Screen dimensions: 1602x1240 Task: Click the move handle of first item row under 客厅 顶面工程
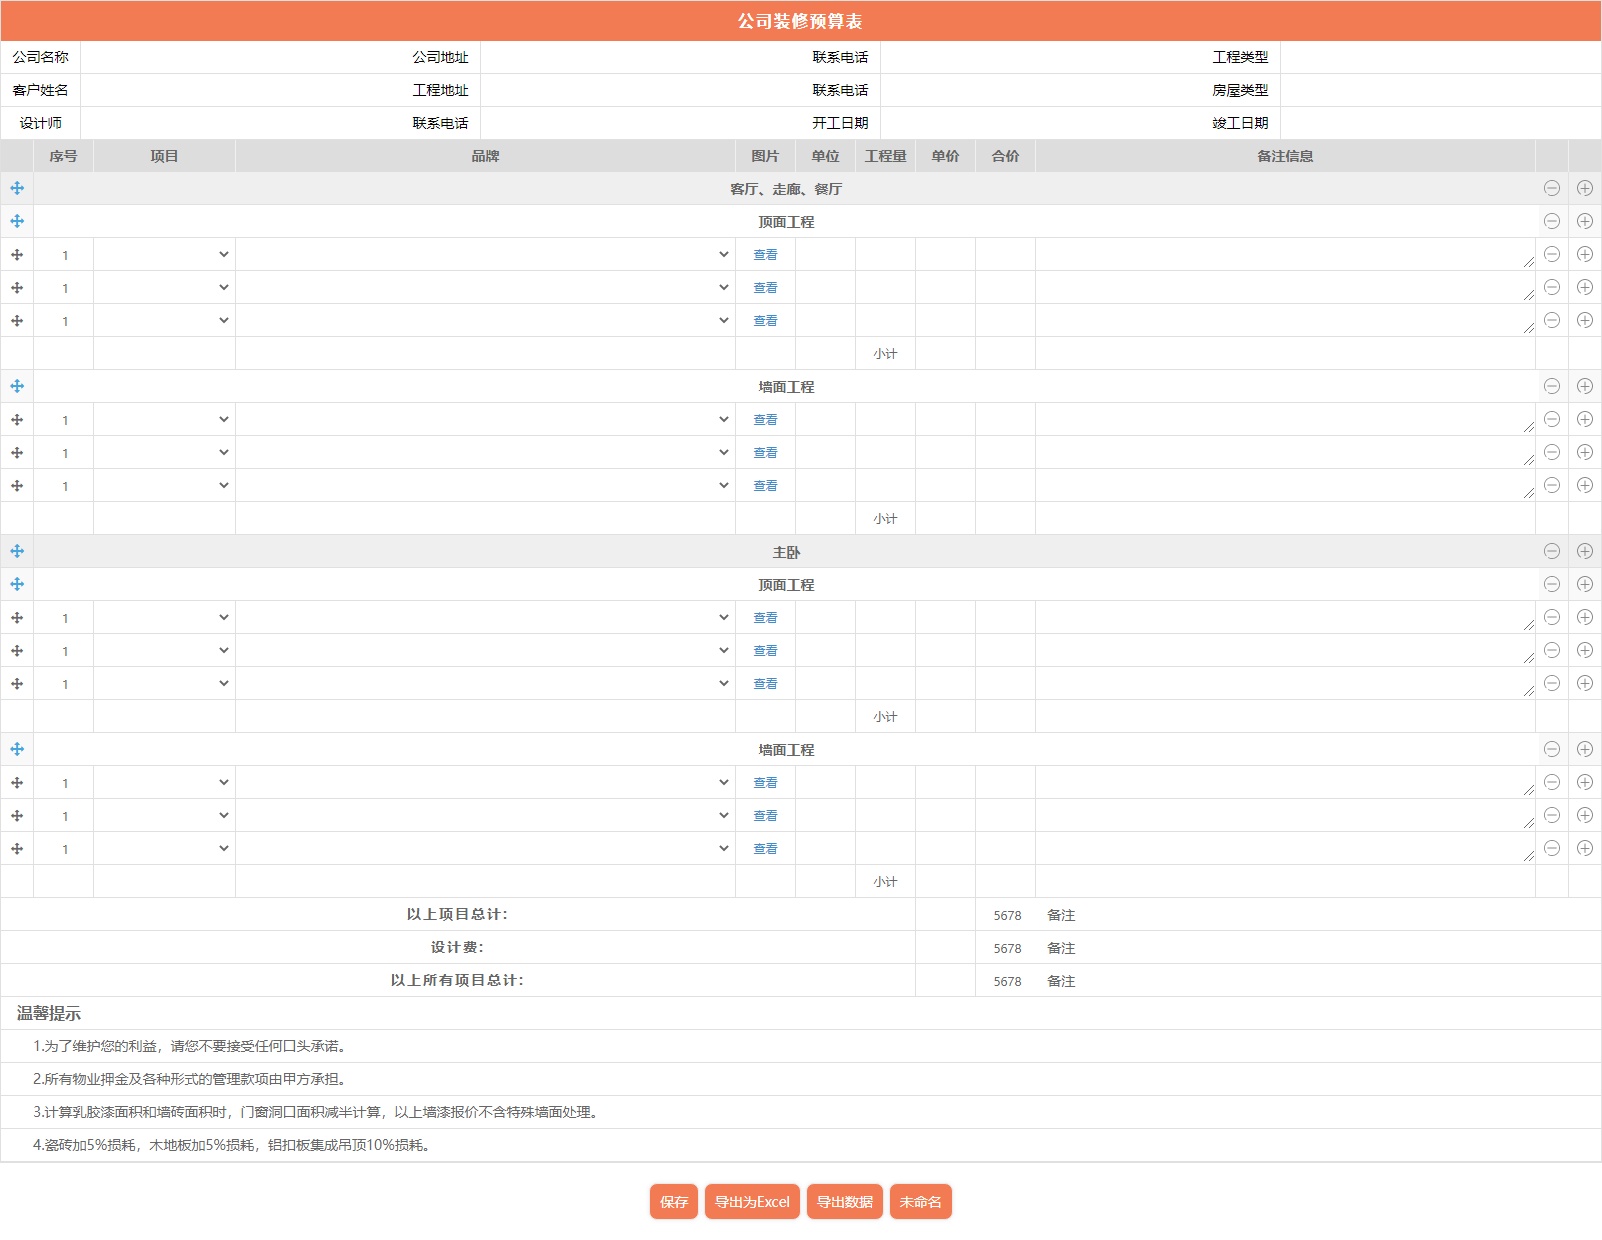(x=17, y=255)
